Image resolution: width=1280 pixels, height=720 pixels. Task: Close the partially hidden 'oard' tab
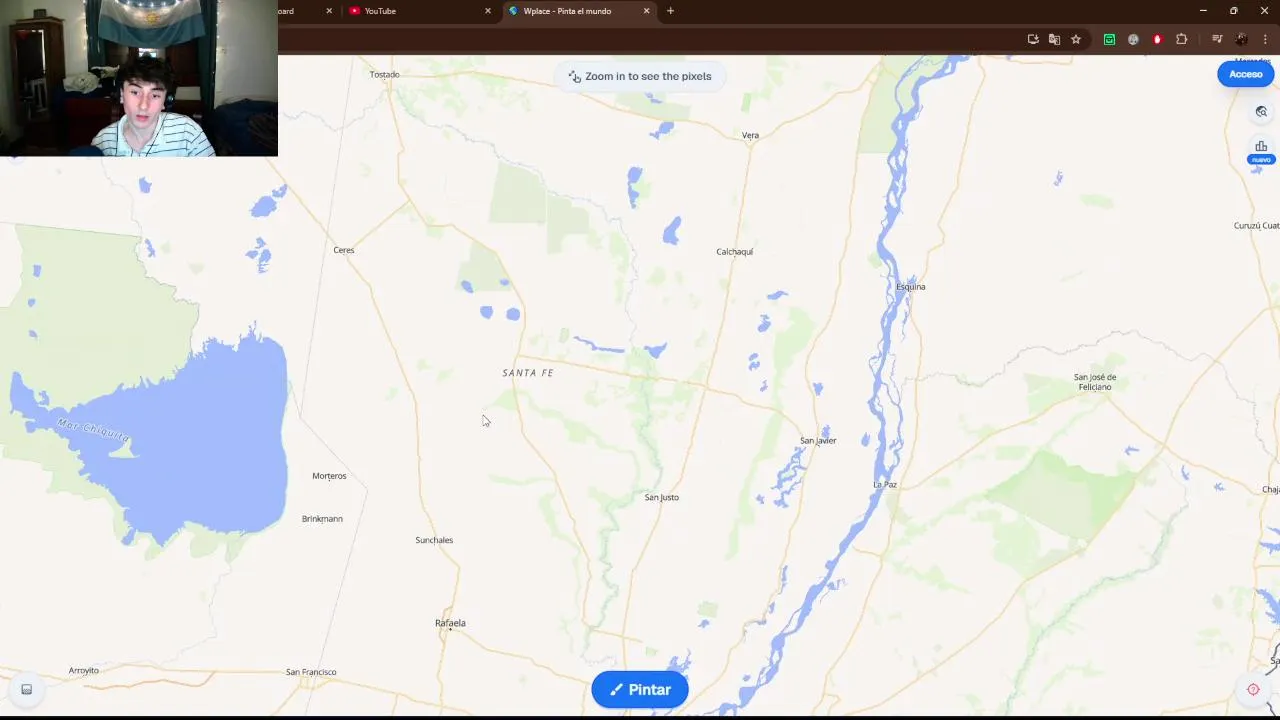tap(329, 11)
